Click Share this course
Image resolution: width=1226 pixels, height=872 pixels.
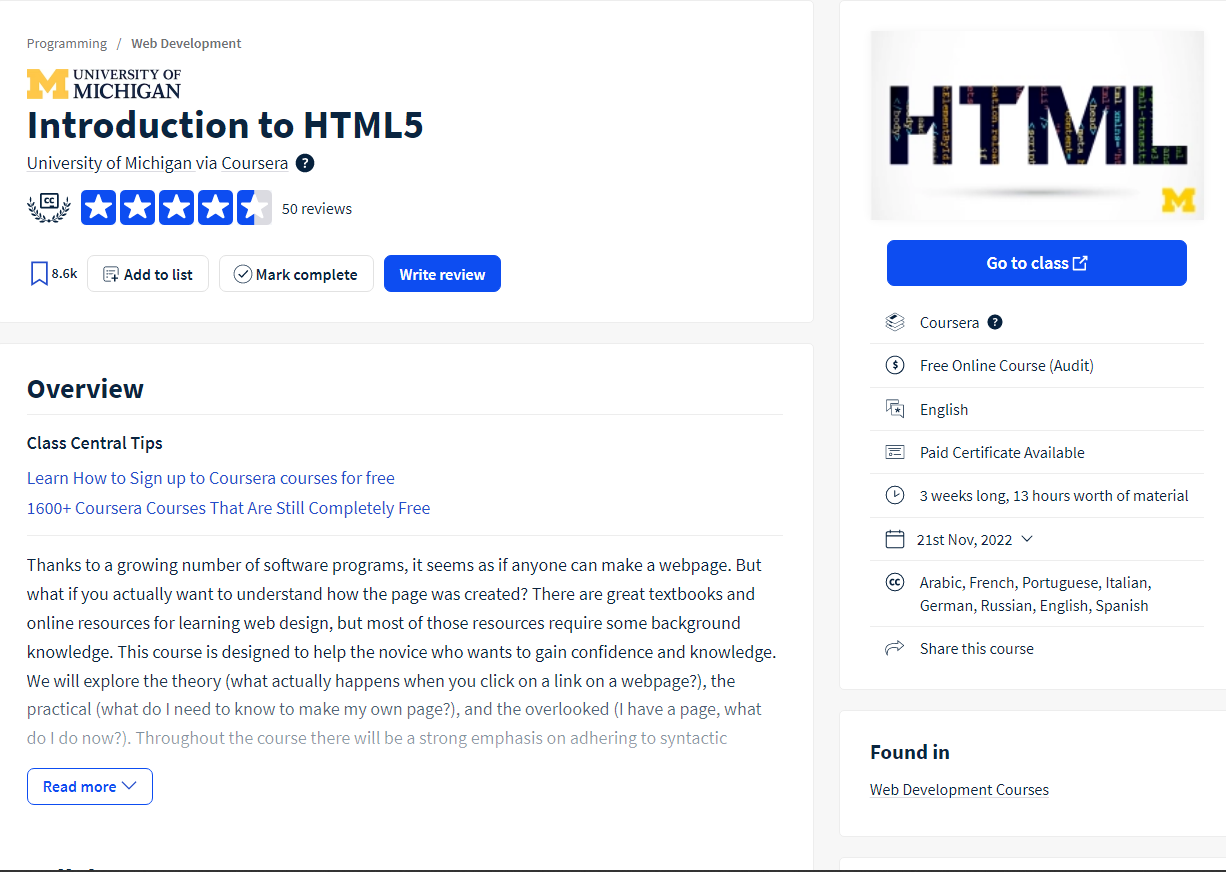tap(977, 648)
